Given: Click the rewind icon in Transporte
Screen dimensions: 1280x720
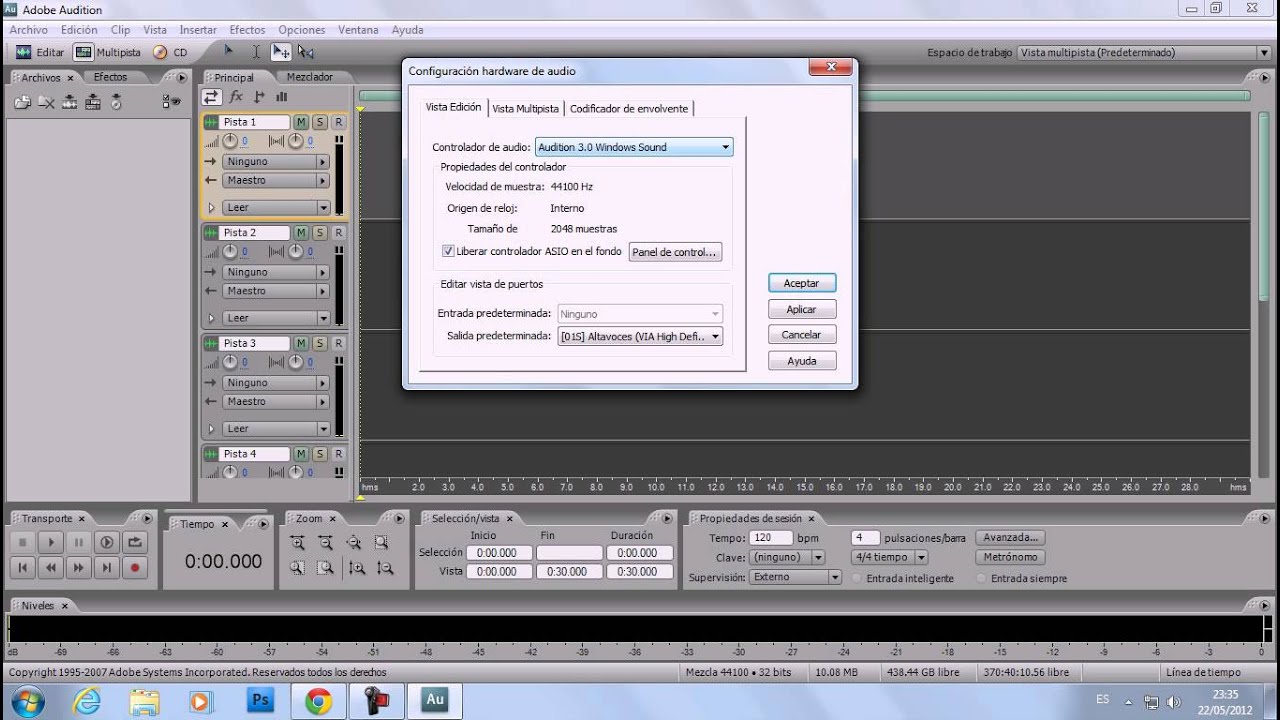Looking at the screenshot, I should (x=50, y=567).
